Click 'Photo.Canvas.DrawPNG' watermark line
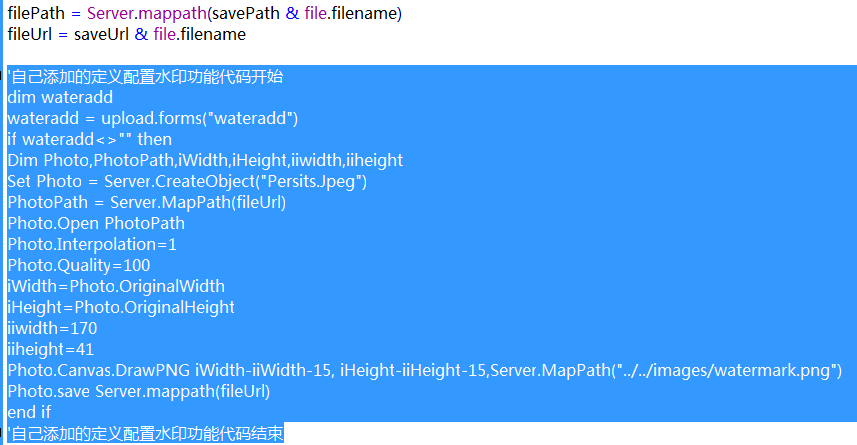The width and height of the screenshot is (857, 445). click(x=425, y=370)
